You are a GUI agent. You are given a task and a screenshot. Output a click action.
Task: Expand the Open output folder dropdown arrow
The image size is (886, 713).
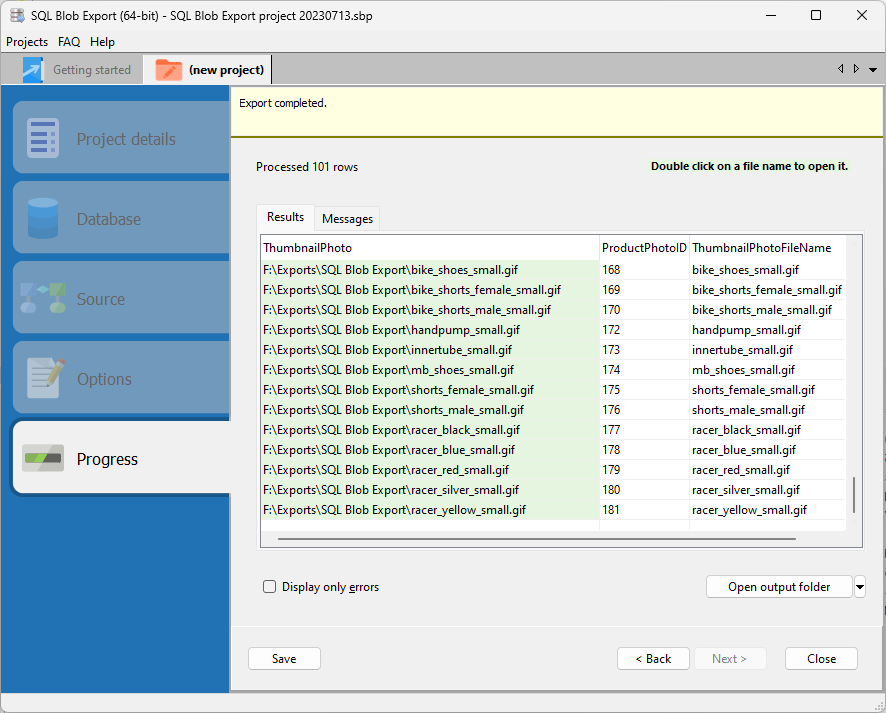860,587
